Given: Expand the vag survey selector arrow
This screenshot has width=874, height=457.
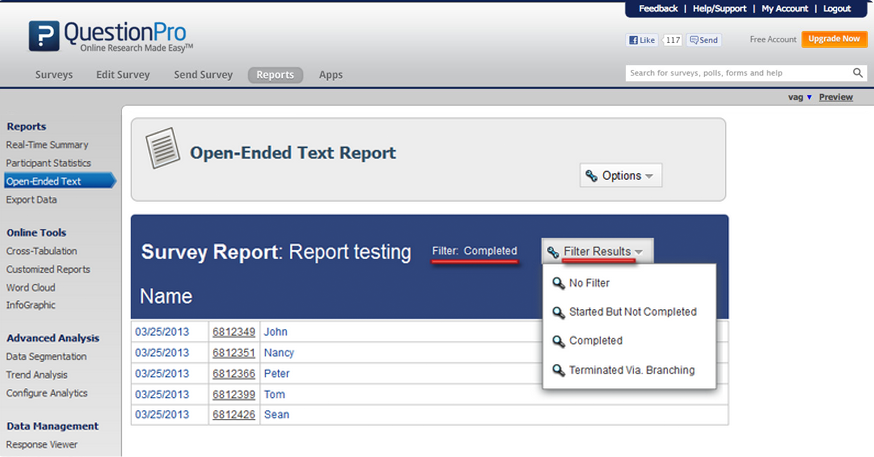Looking at the screenshot, I should [x=809, y=98].
